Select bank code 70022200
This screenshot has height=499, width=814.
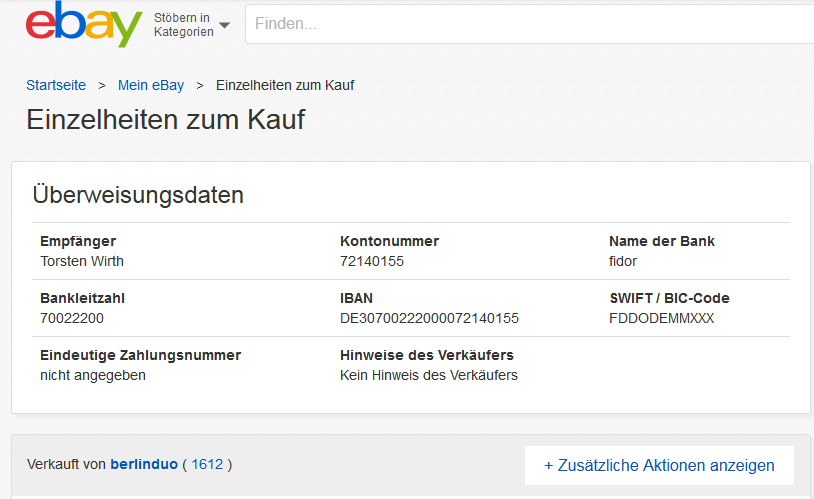72,318
